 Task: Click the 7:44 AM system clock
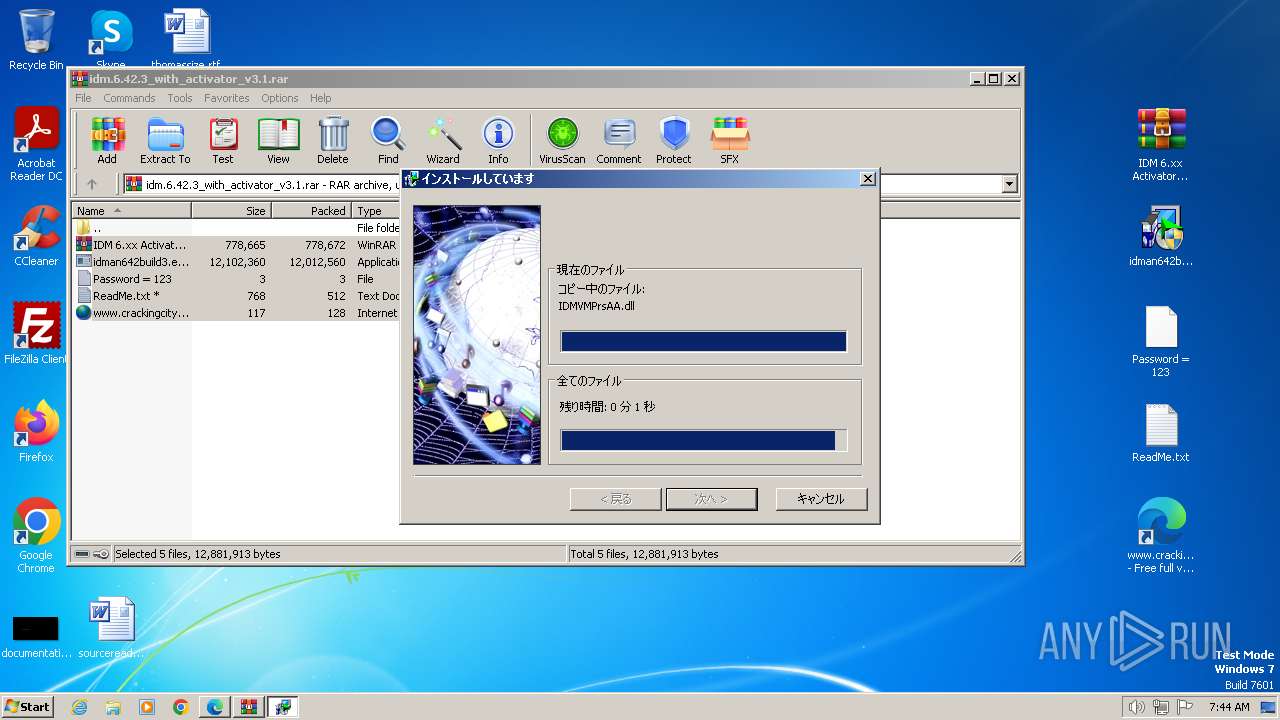click(1229, 707)
